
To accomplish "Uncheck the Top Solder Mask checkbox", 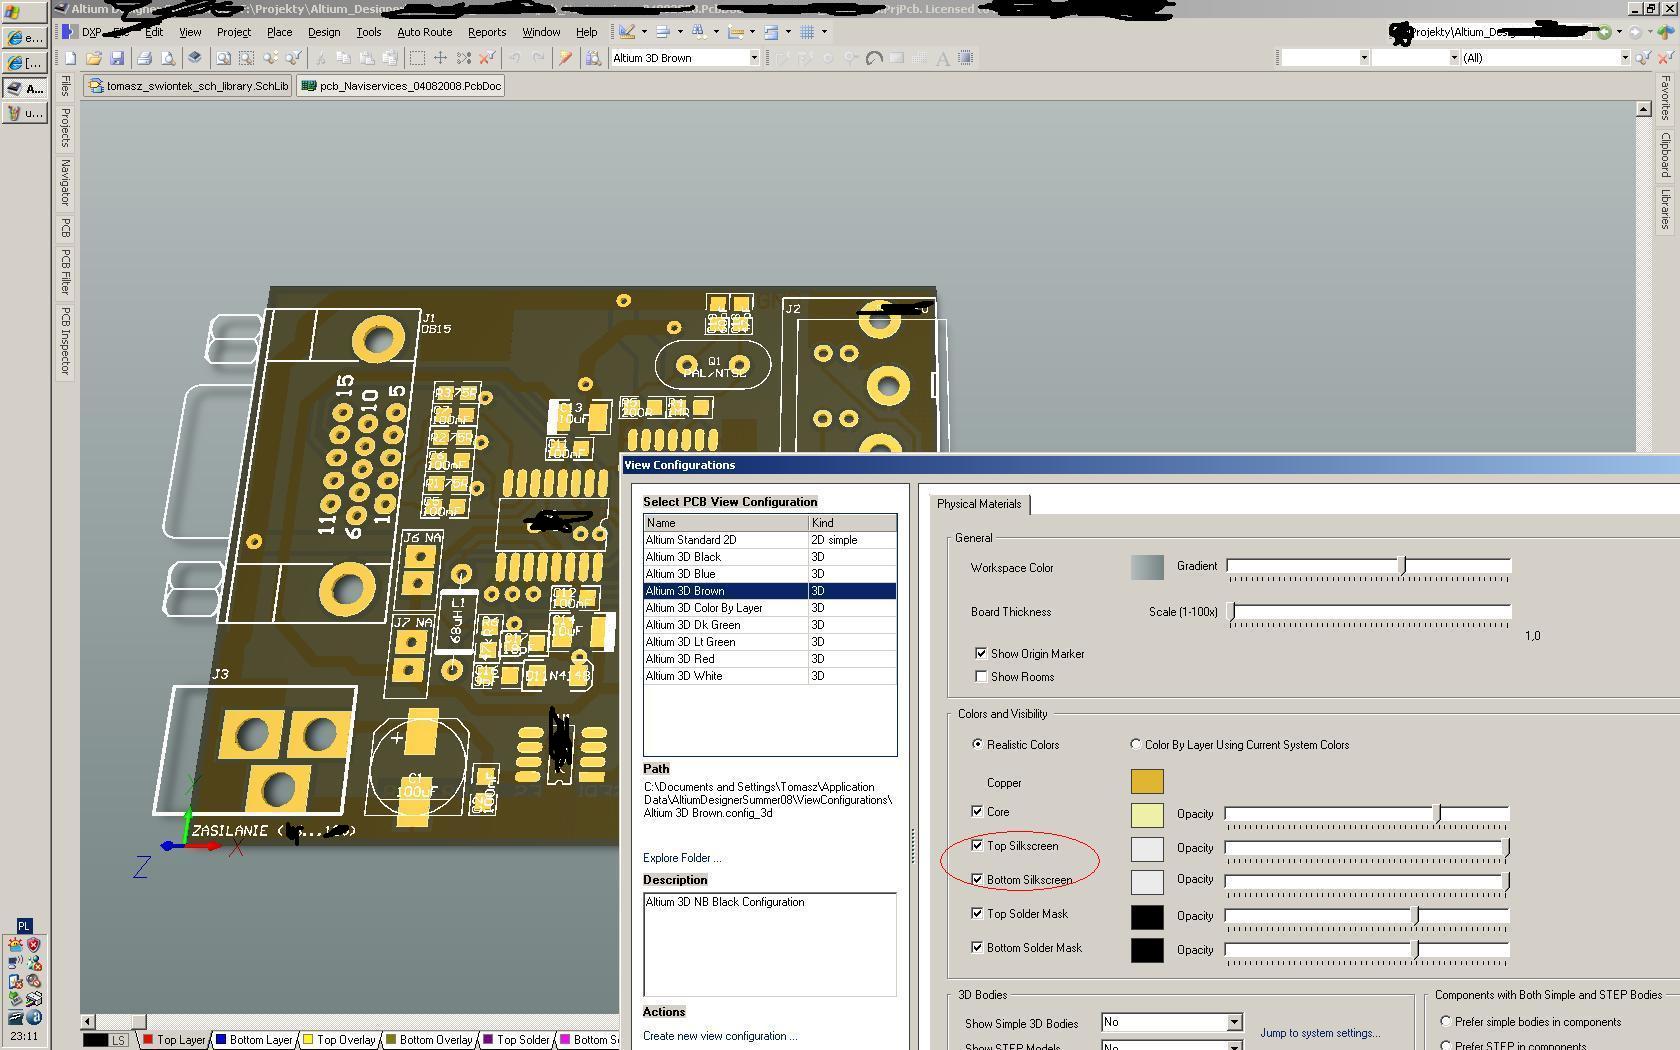I will [977, 913].
